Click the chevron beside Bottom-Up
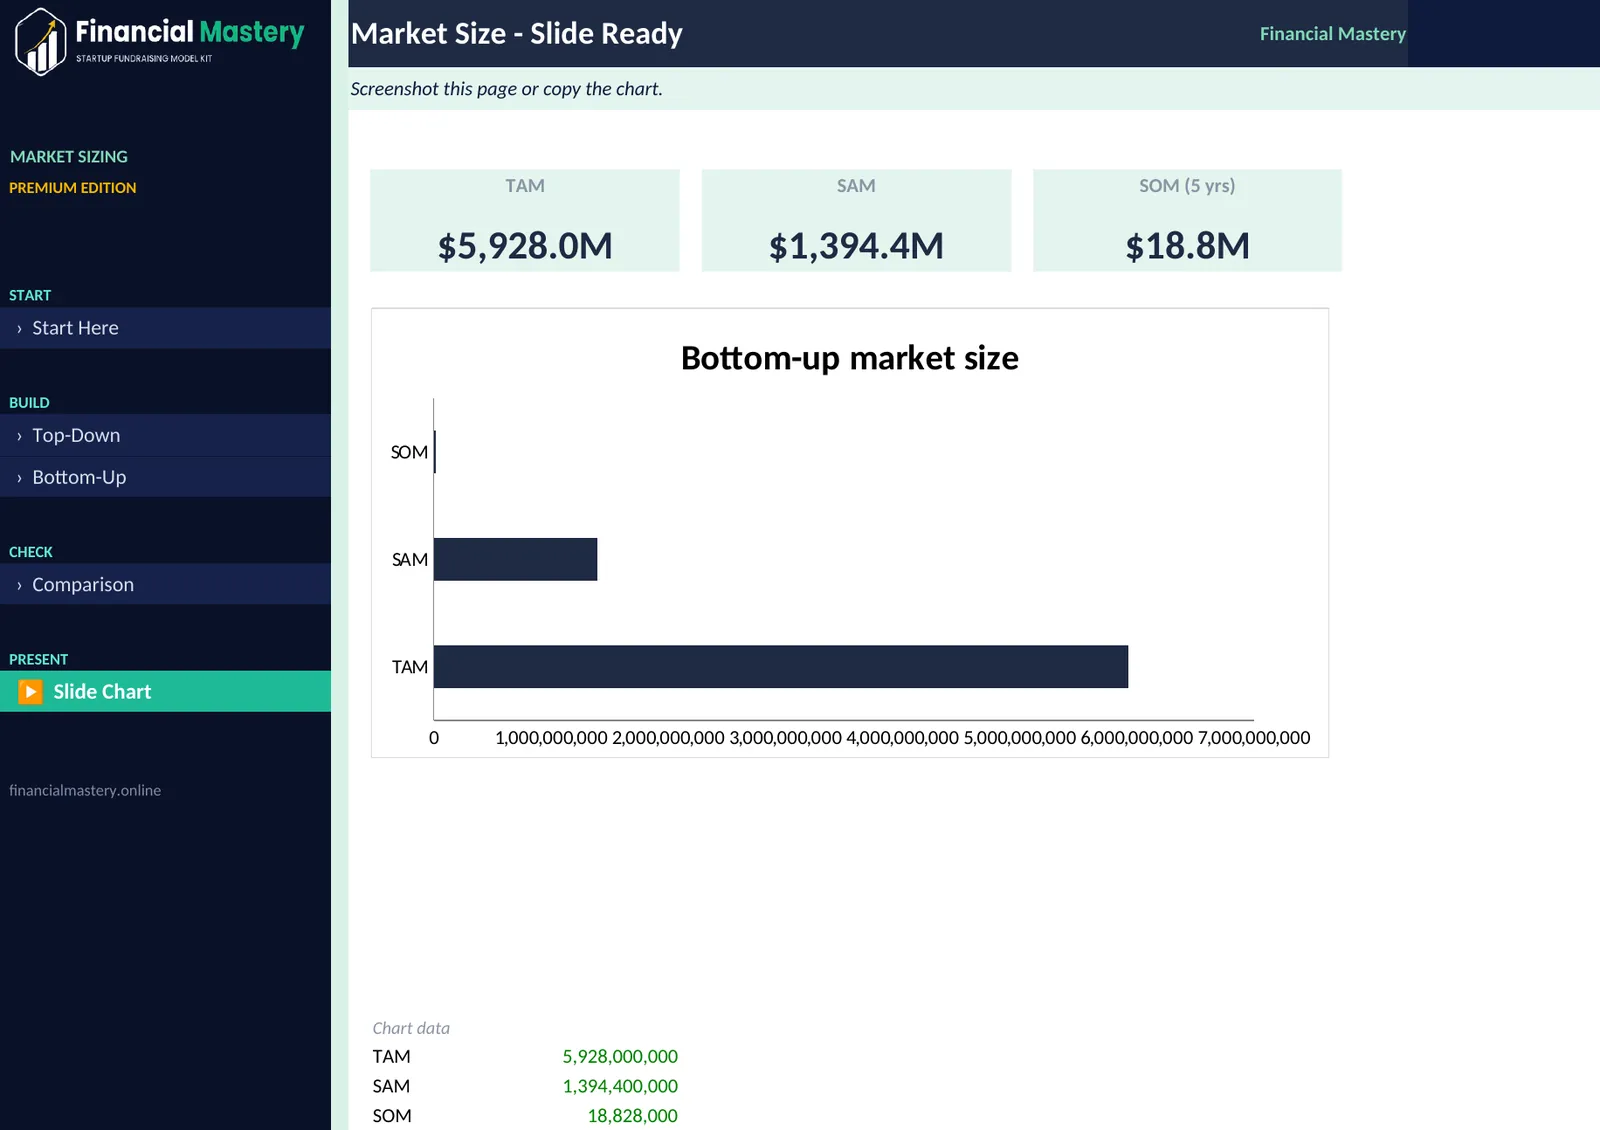Screen dimensions: 1600x1130 click(19, 479)
